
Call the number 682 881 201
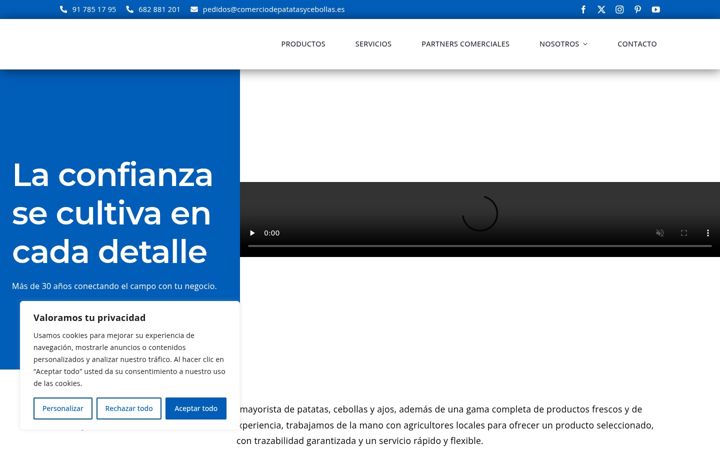[x=159, y=9]
